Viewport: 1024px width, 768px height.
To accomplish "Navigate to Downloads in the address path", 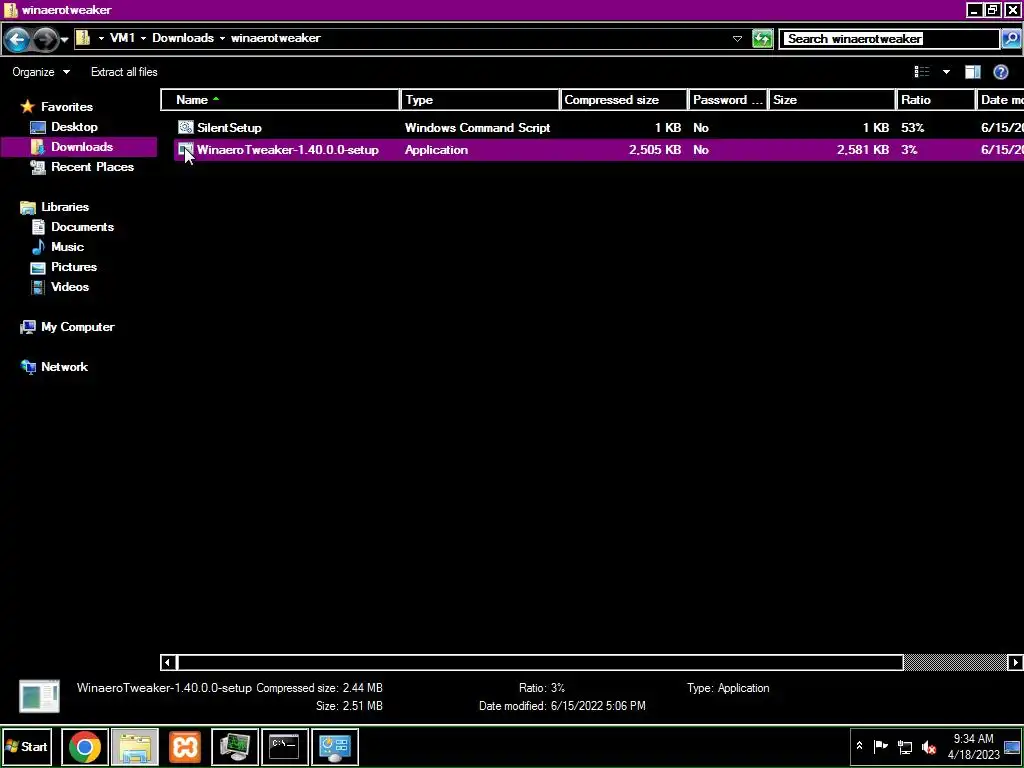I will tap(183, 38).
